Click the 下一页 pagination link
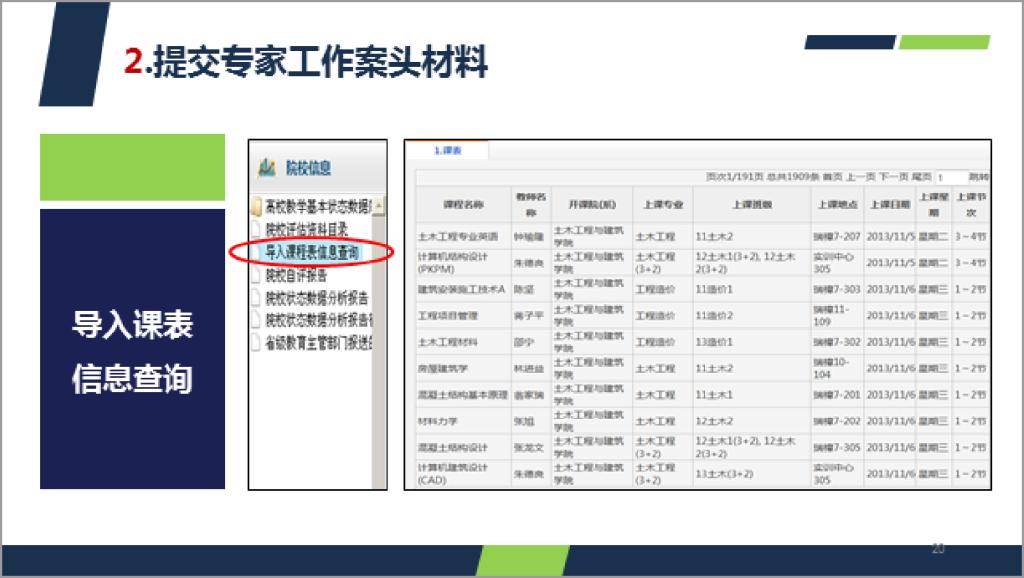This screenshot has width=1024, height=578. (893, 177)
